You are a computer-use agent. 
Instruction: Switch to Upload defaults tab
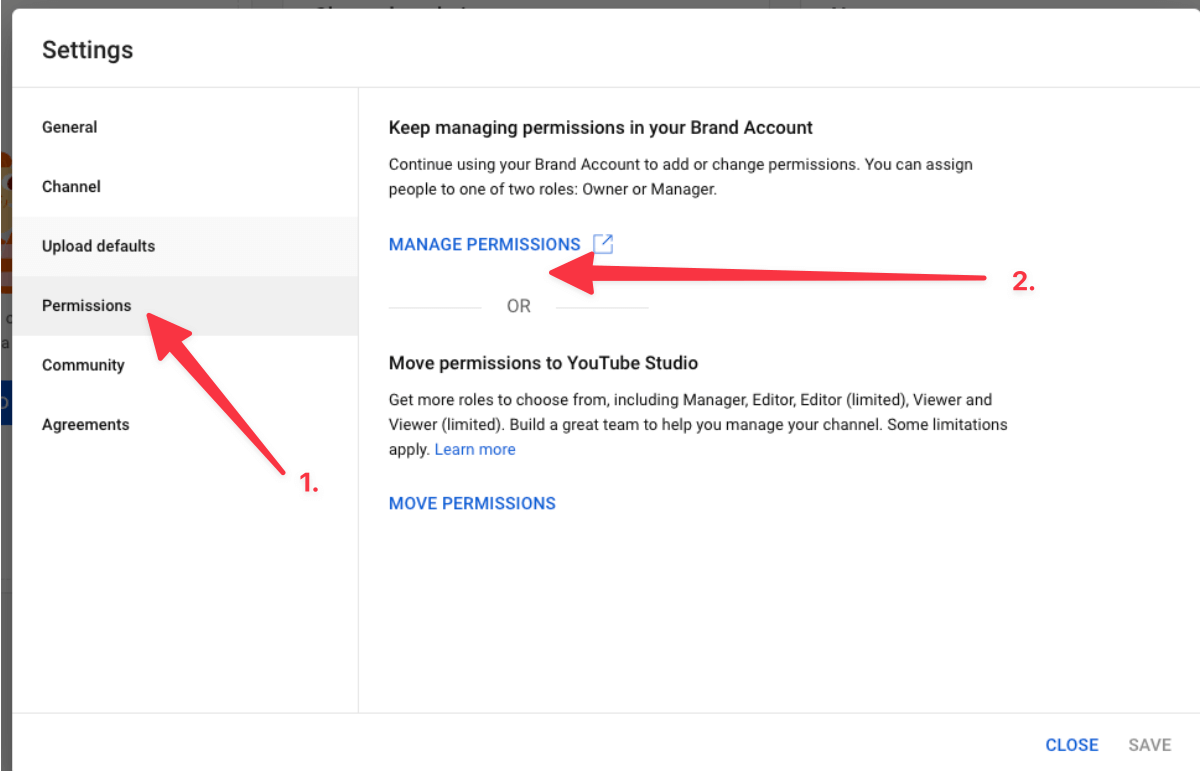click(x=185, y=246)
